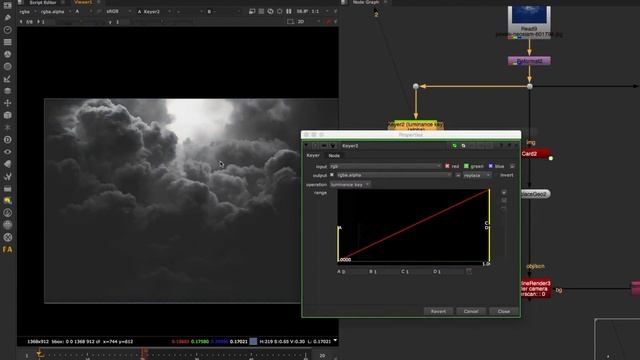Toggle the rgba.alpha output checkbox
Screen dimensions: 640x360
(x=332, y=175)
